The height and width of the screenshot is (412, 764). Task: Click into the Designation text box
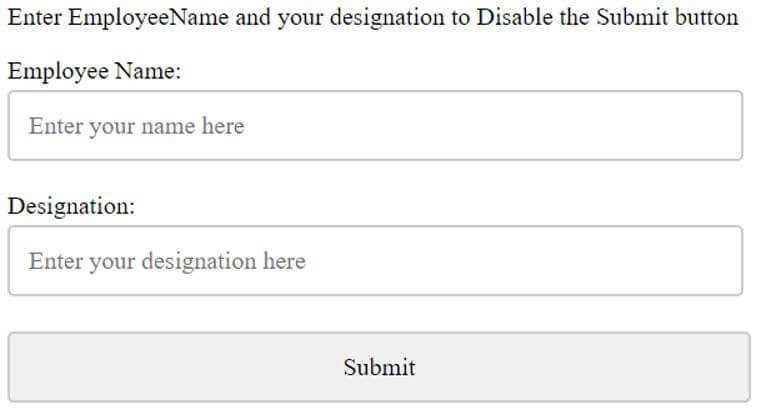coord(375,261)
